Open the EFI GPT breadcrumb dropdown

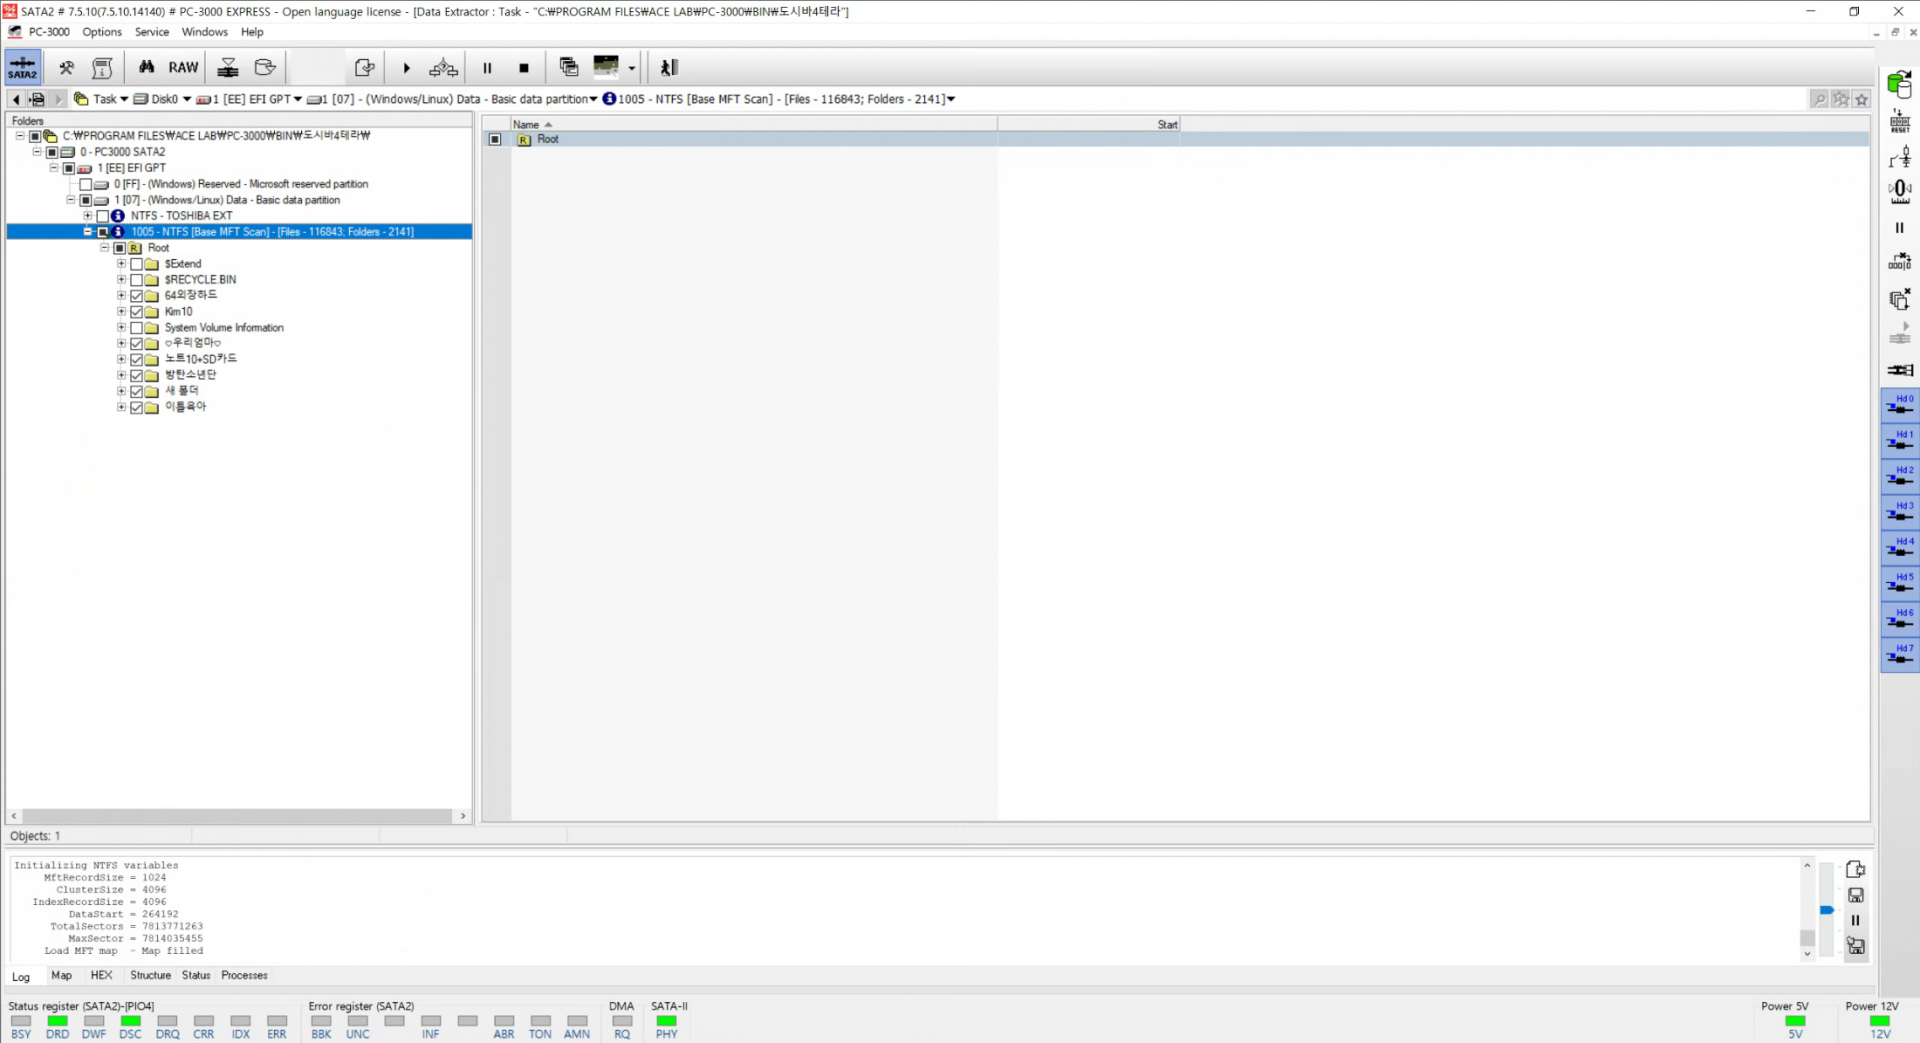[298, 99]
